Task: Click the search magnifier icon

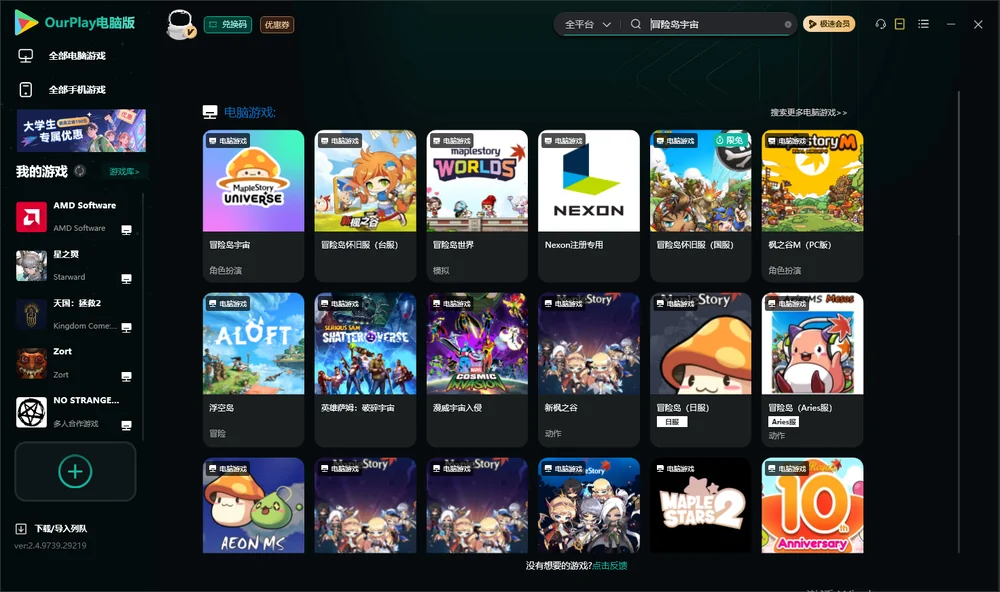Action: point(636,24)
